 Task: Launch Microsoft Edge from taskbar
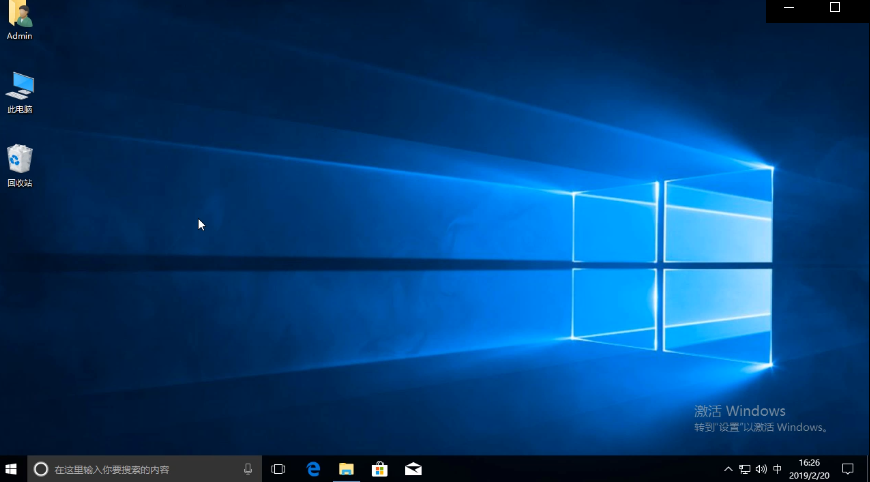point(313,469)
